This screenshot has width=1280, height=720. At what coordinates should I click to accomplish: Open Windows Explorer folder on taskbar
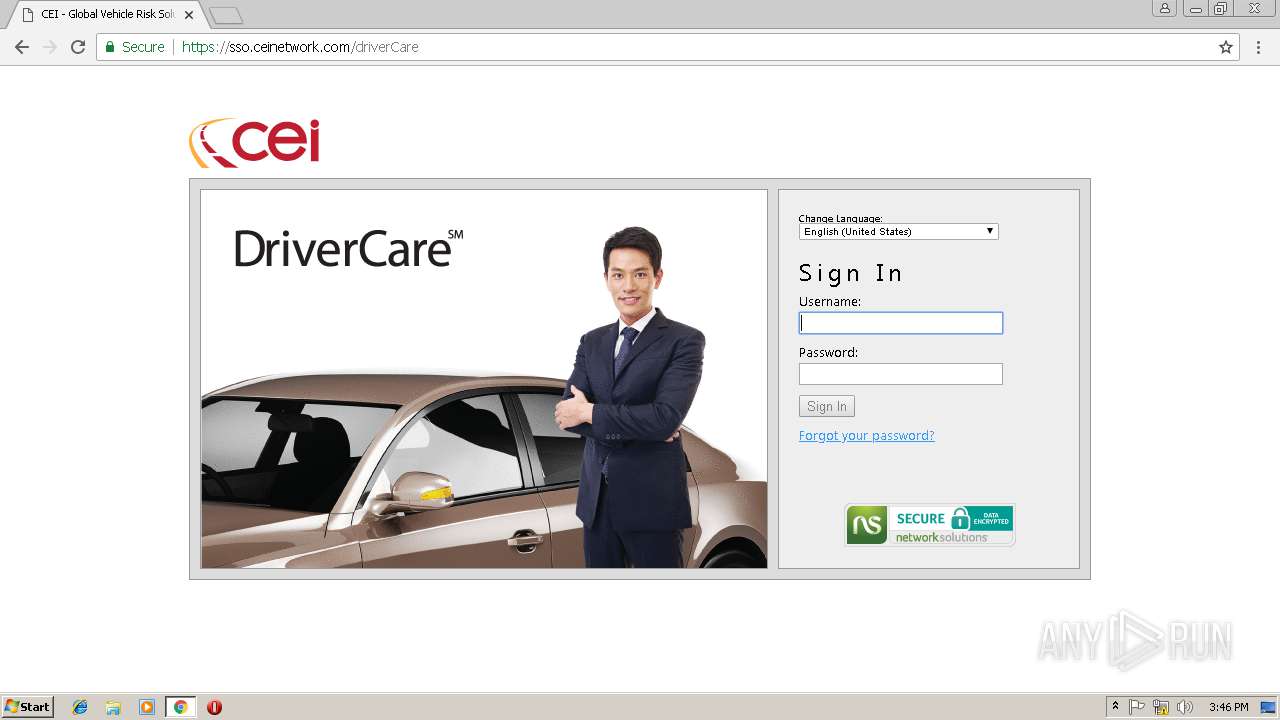[x=113, y=707]
